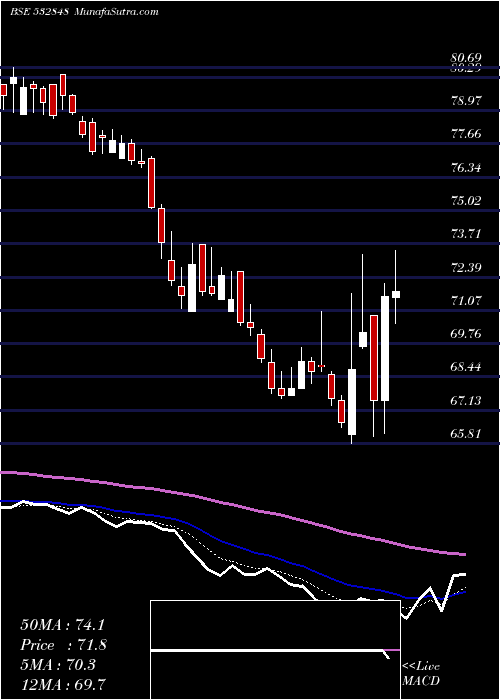Click the 75.02 price level label
500x700 pixels.
pos(466,200)
